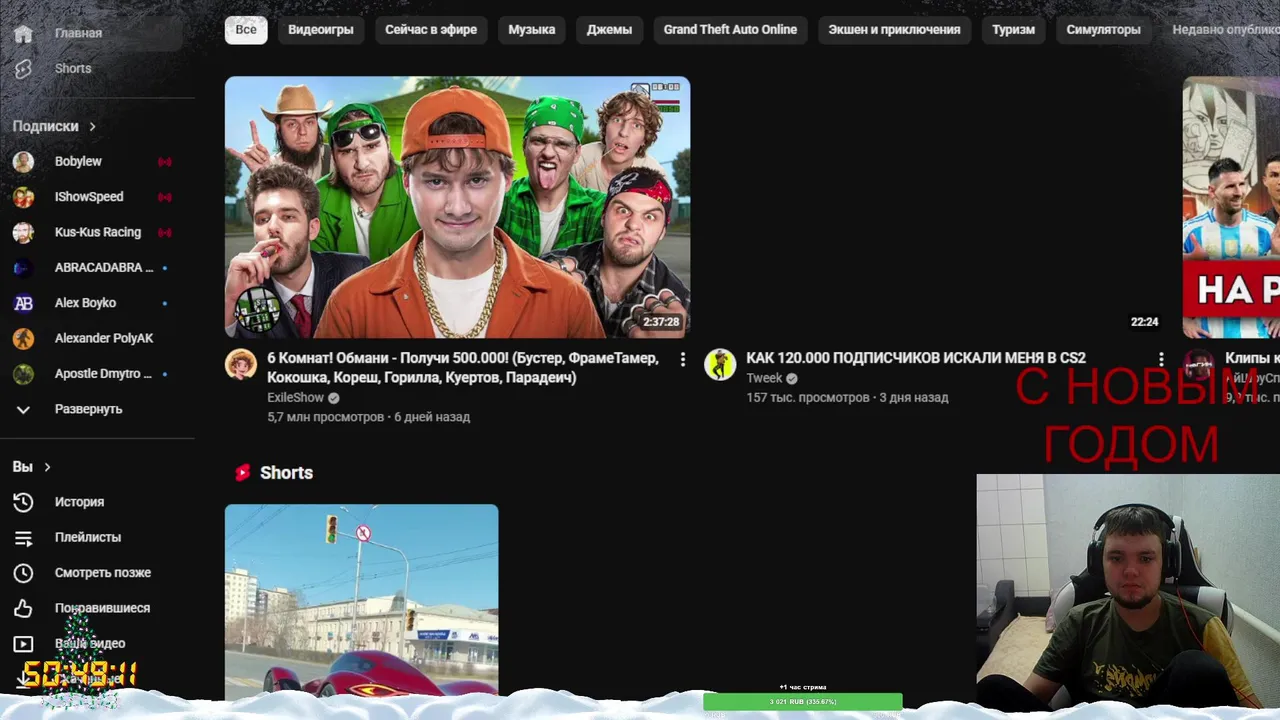The height and width of the screenshot is (720, 1280).
Task: Open more options for Tweek CS2 video
Action: 1161,359
